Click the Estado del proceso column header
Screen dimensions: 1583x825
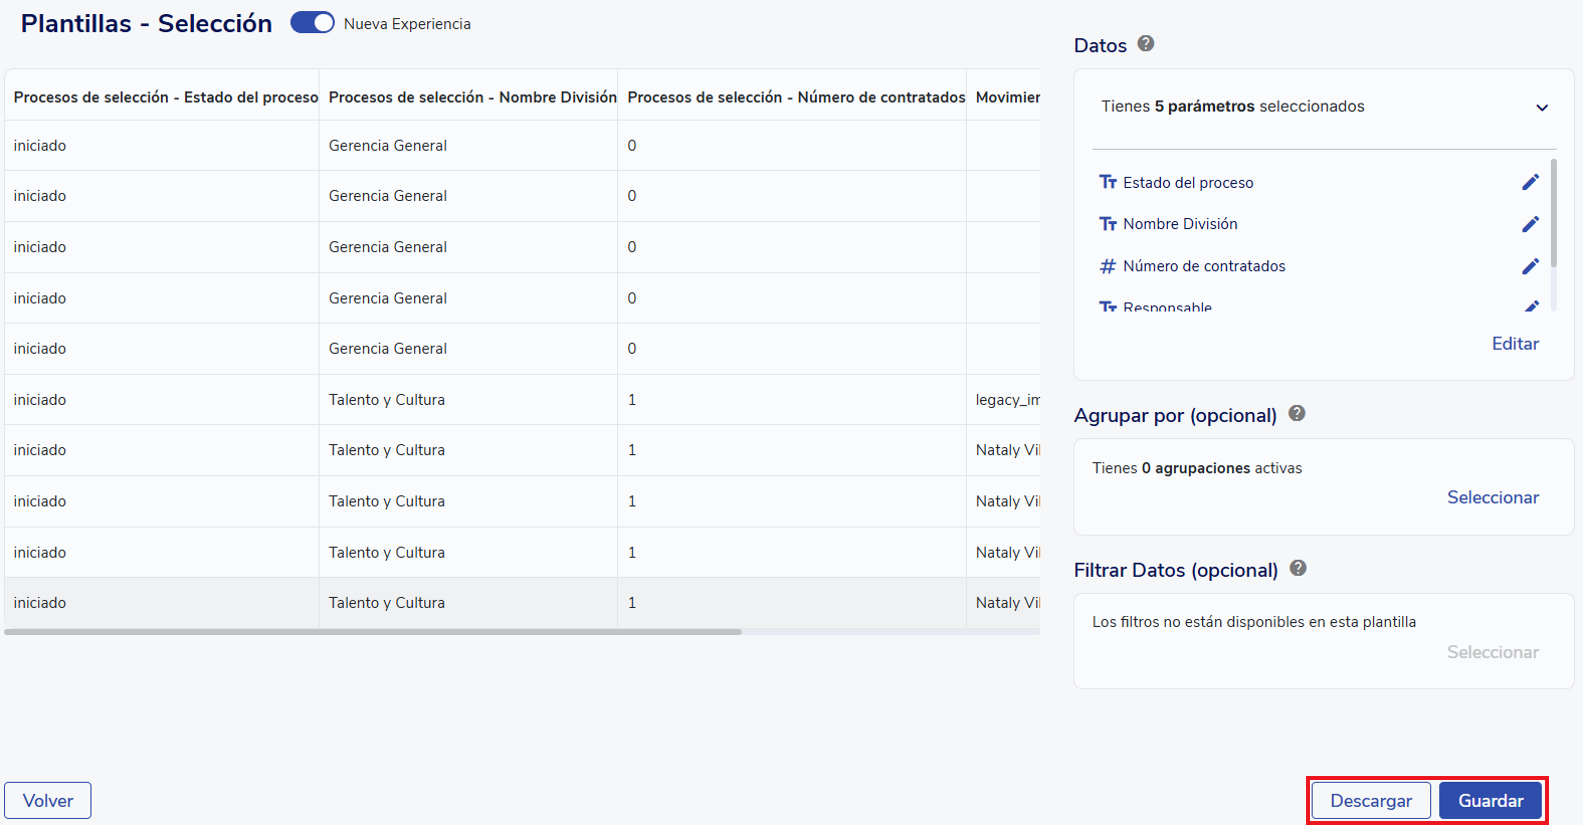click(165, 97)
